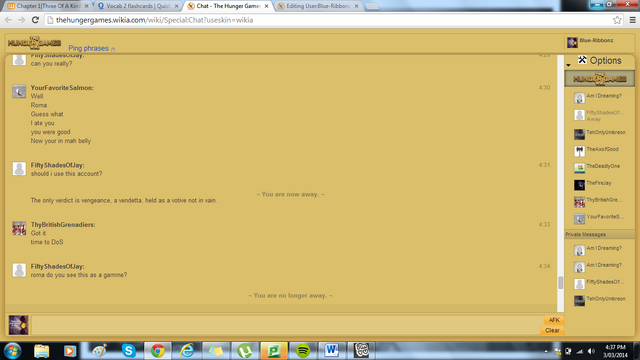Viewport: 640px width, 360px height.
Task: Switch to Vocab 2 flashcards tab
Action: point(138,6)
